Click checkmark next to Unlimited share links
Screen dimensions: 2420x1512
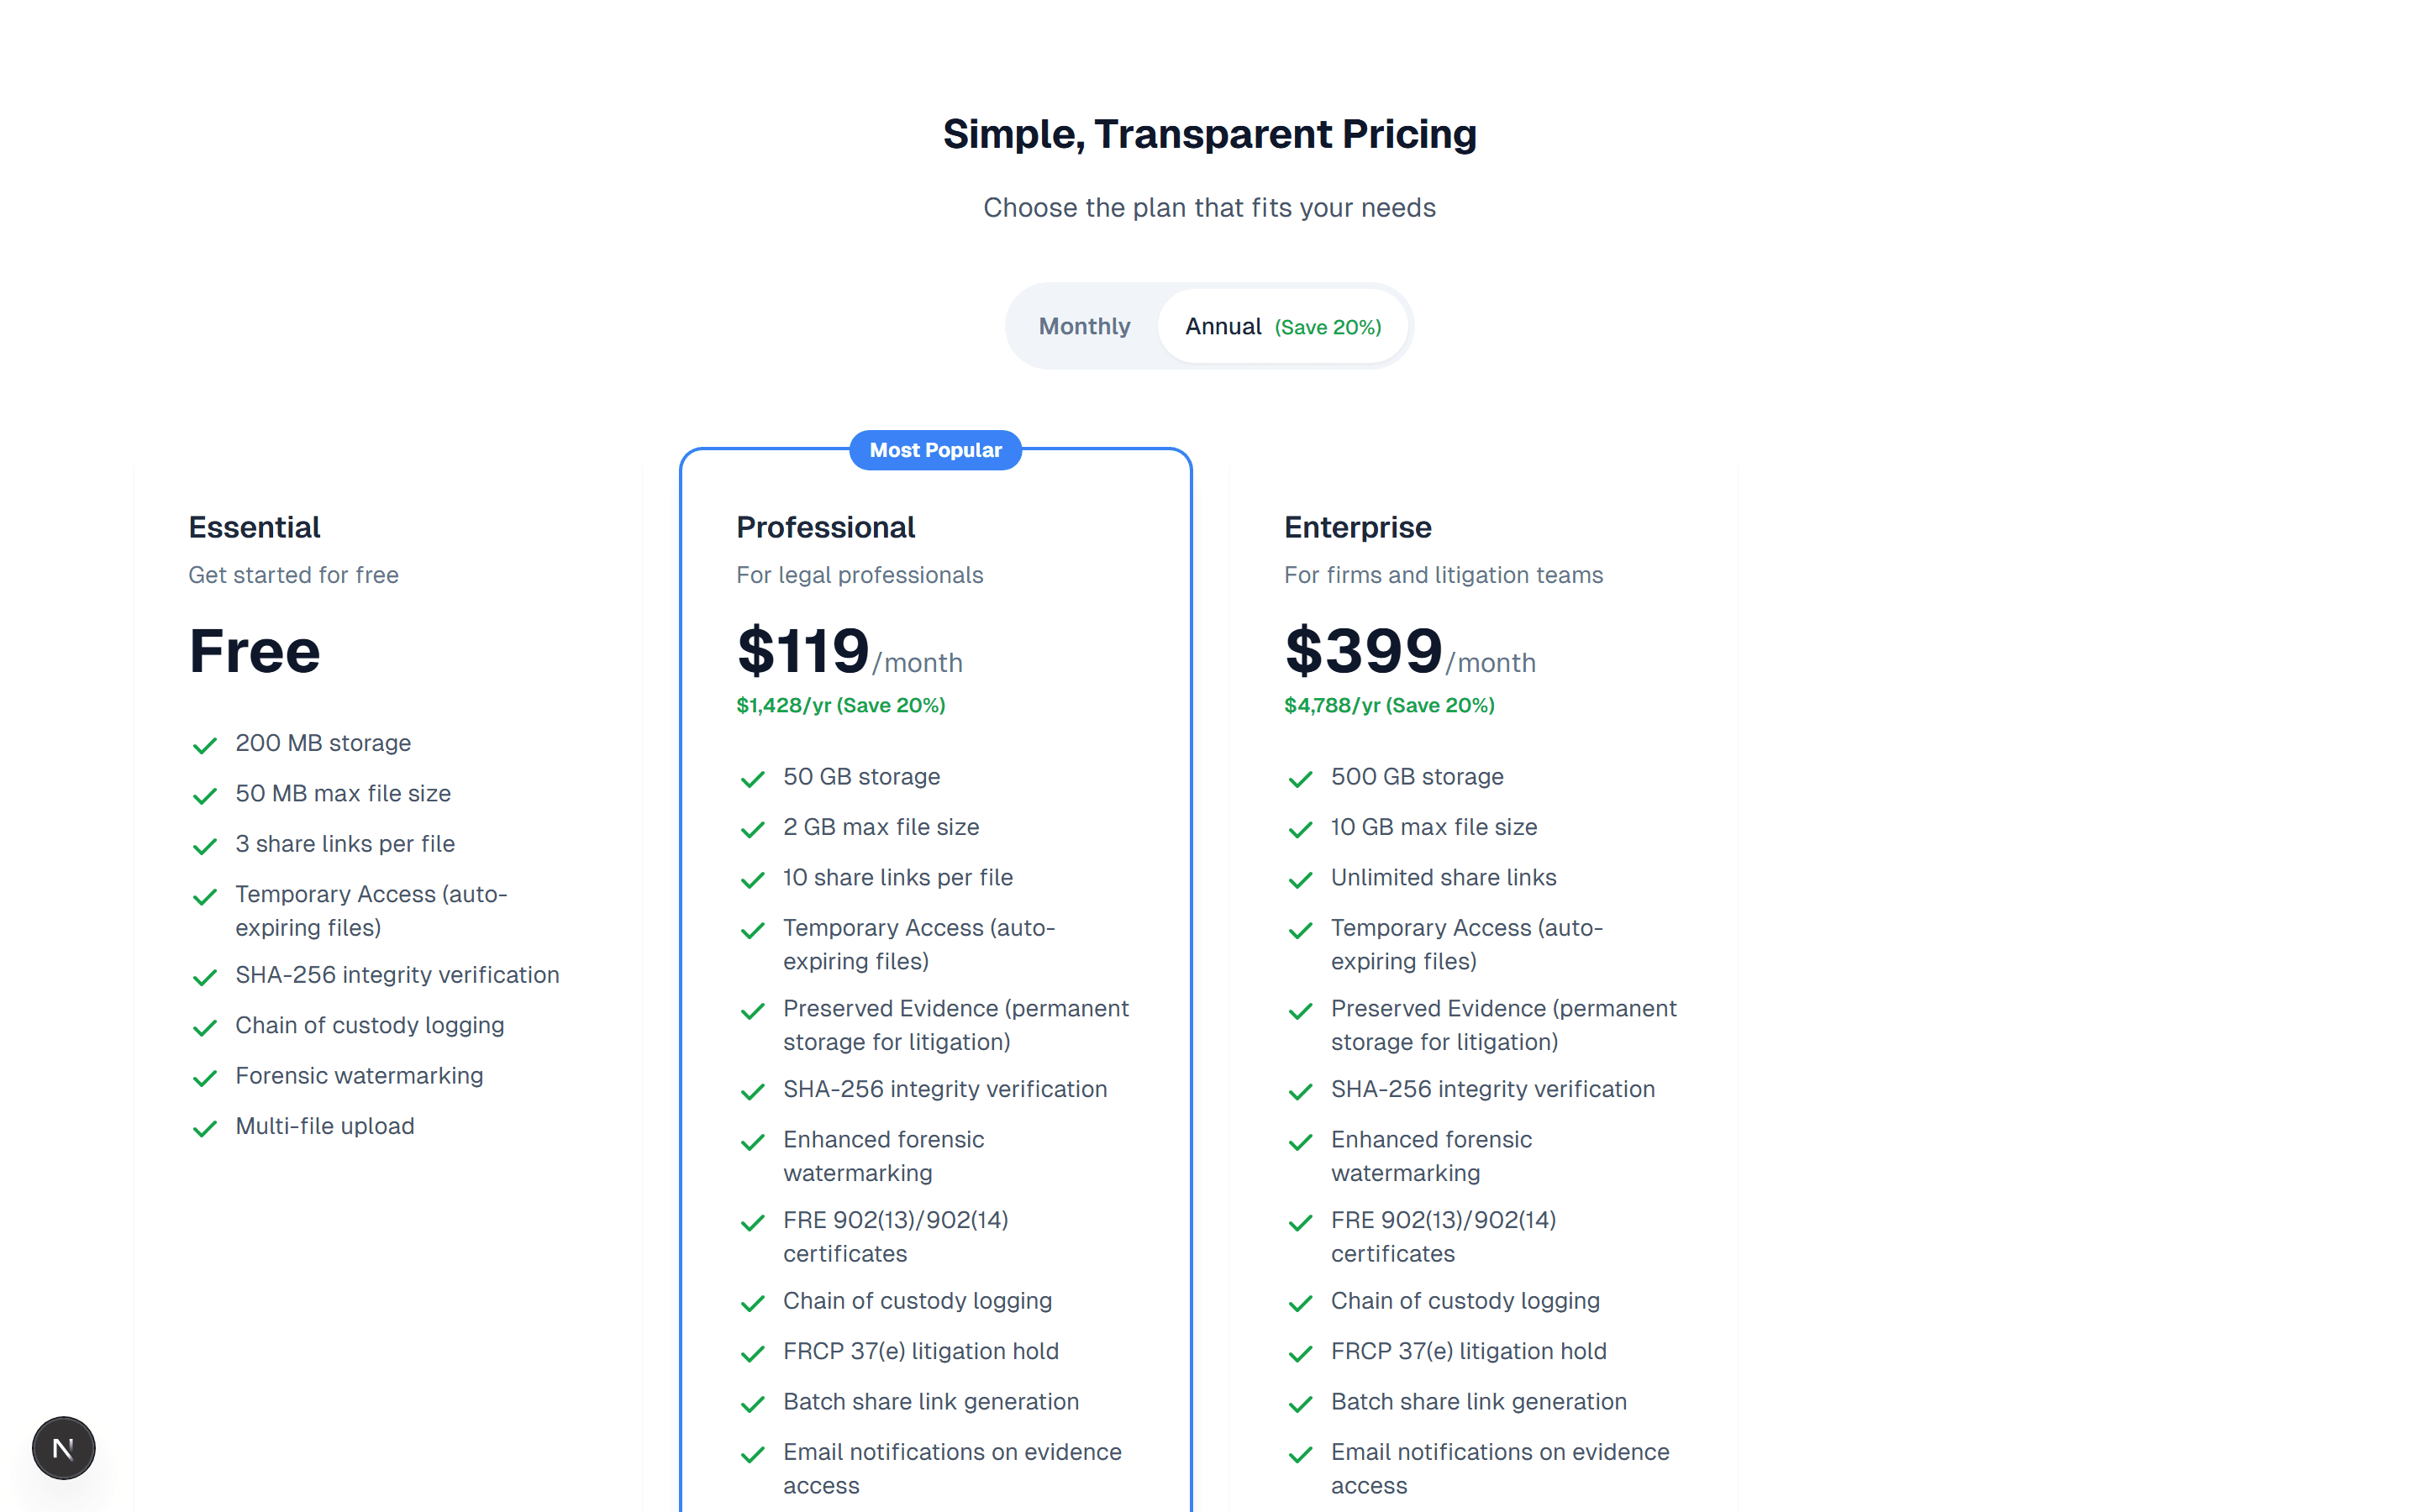(x=1300, y=880)
